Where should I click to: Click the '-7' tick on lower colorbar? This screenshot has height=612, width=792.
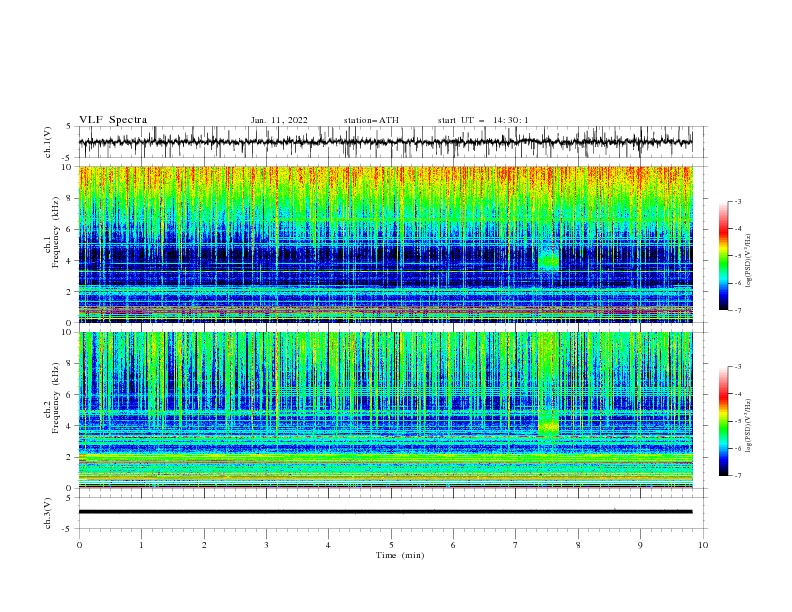[x=738, y=476]
